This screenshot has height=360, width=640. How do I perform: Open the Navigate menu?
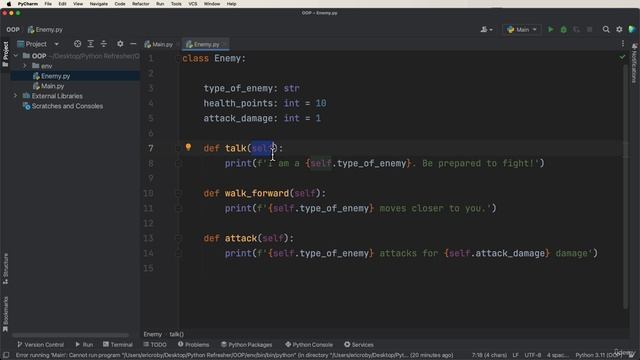click(98, 4)
